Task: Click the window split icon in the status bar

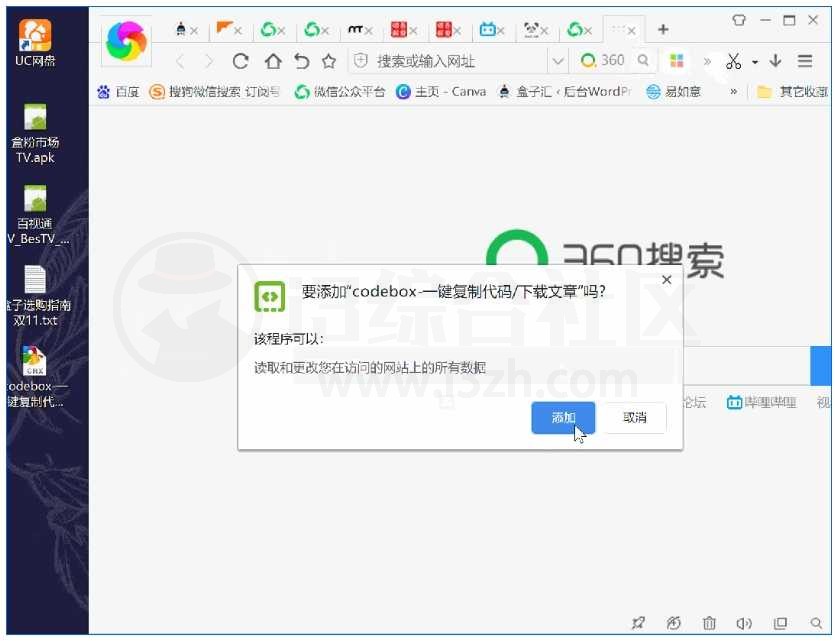Action: pyautogui.click(x=780, y=622)
